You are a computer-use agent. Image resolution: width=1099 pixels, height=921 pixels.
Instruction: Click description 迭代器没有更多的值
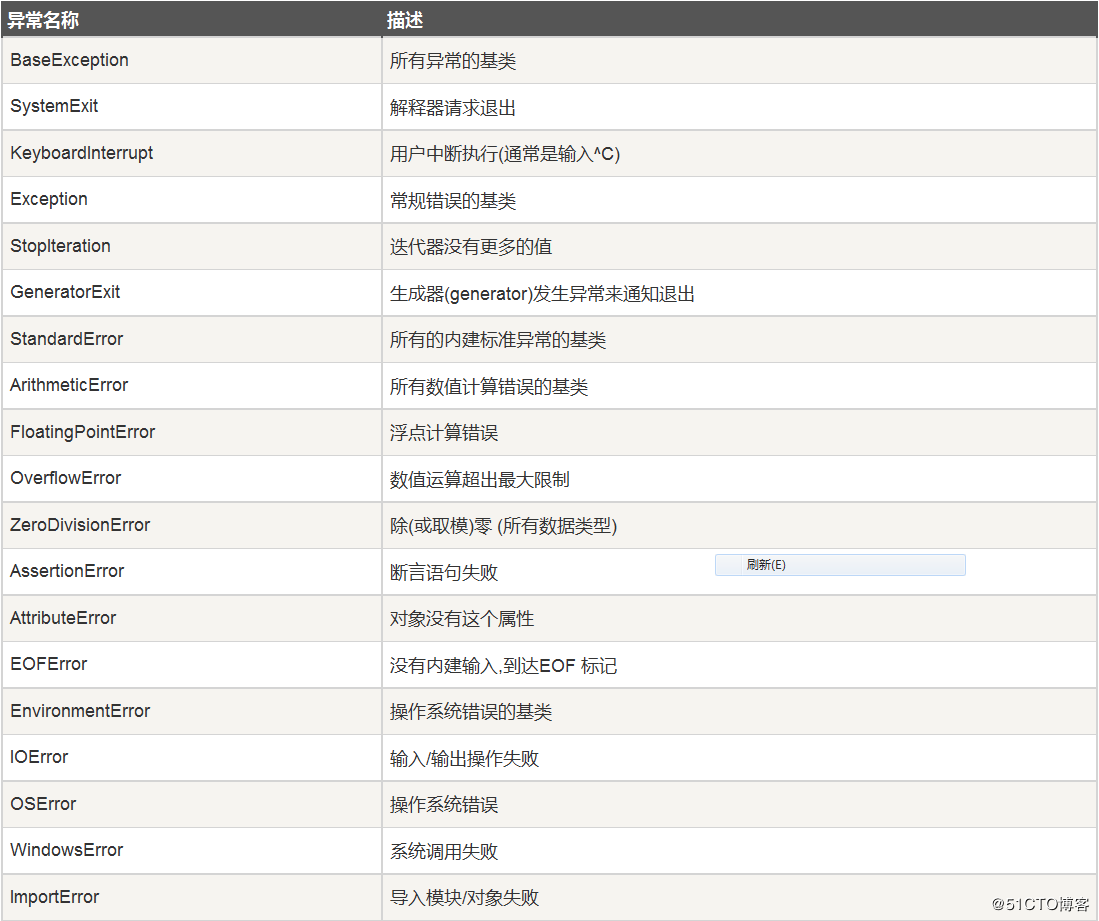tap(471, 247)
